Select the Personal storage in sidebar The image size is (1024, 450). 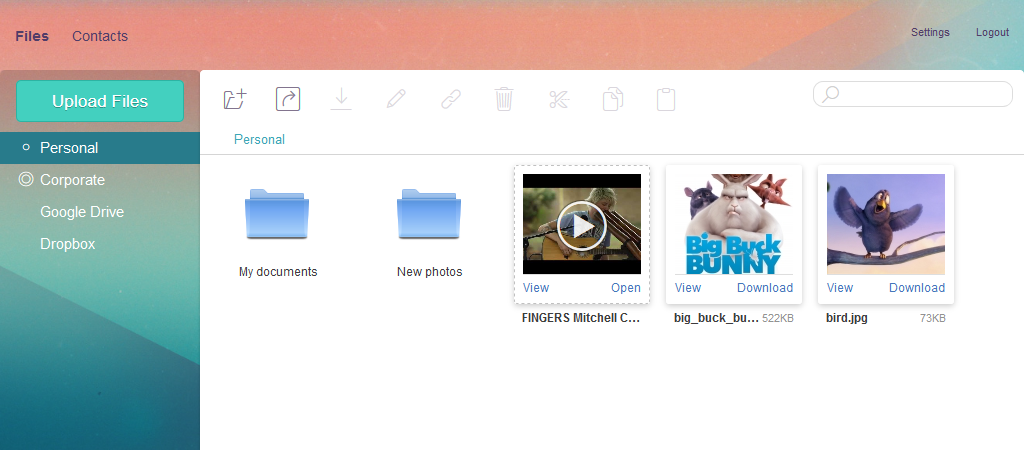[x=69, y=148]
